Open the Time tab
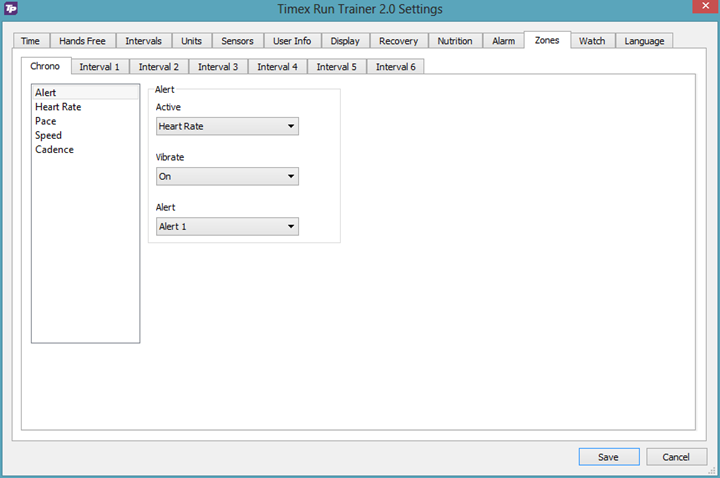Screen dimensions: 720x478 point(31,41)
